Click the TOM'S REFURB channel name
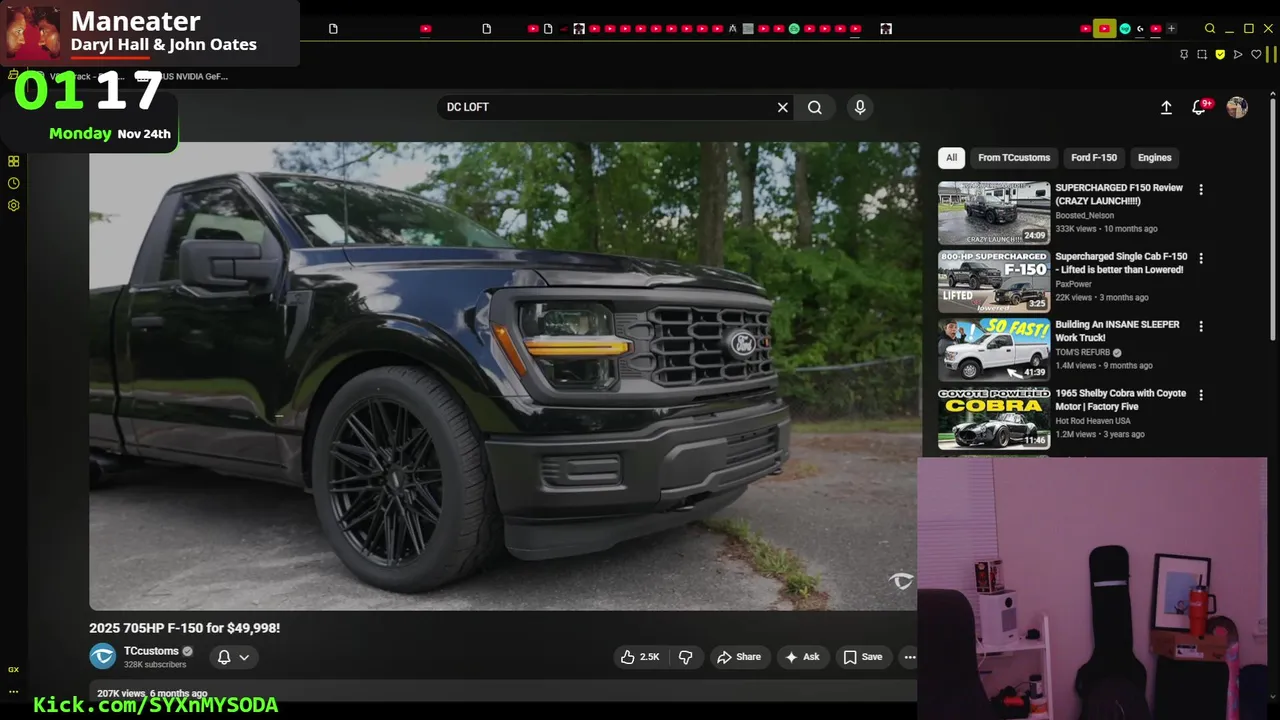1280x720 pixels. point(1082,353)
